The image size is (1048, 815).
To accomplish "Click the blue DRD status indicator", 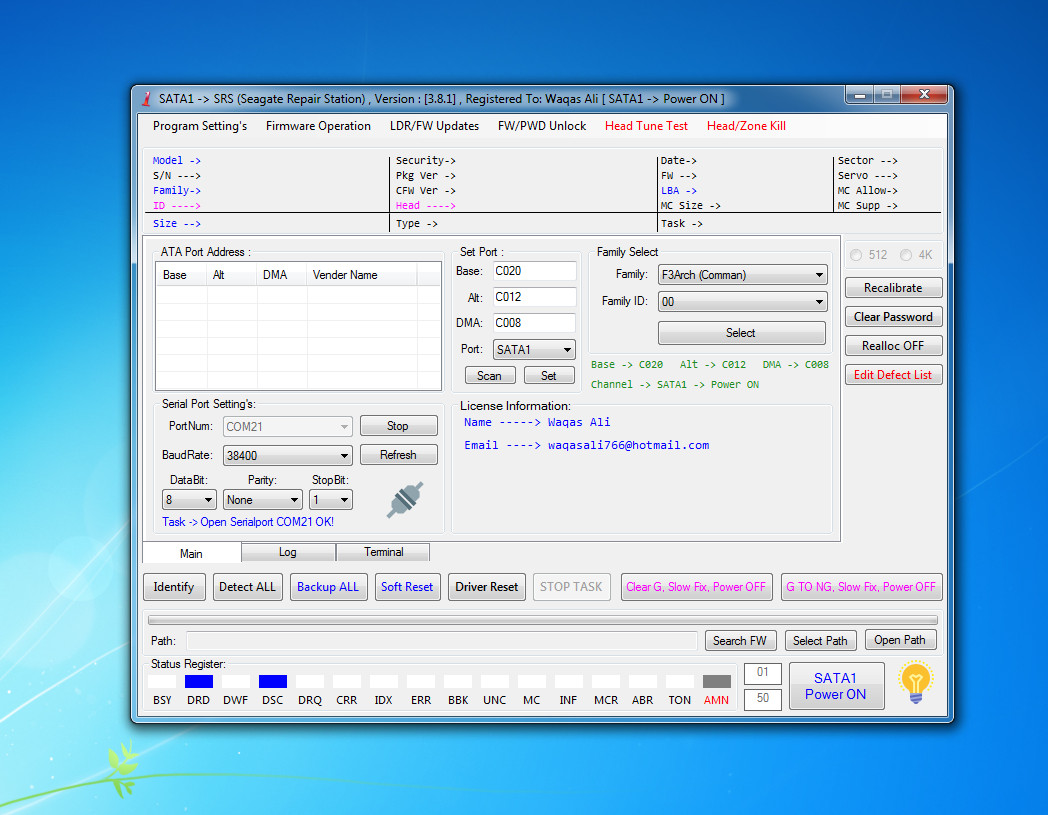I will click(x=199, y=681).
